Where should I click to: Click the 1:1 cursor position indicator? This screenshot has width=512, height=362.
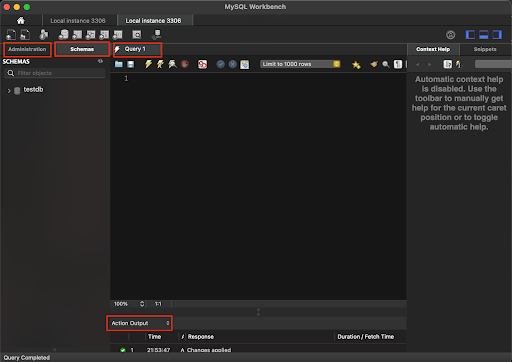(x=158, y=304)
